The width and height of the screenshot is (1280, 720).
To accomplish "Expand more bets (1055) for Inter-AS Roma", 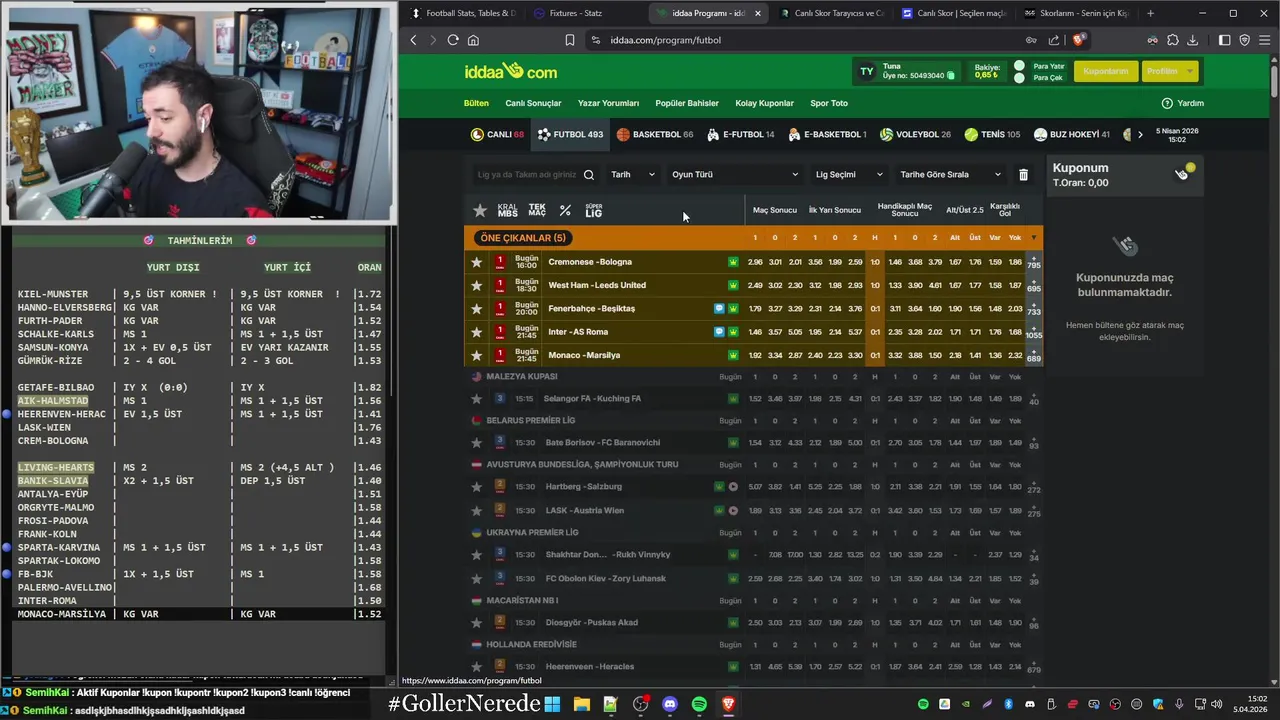I will 1034,333.
